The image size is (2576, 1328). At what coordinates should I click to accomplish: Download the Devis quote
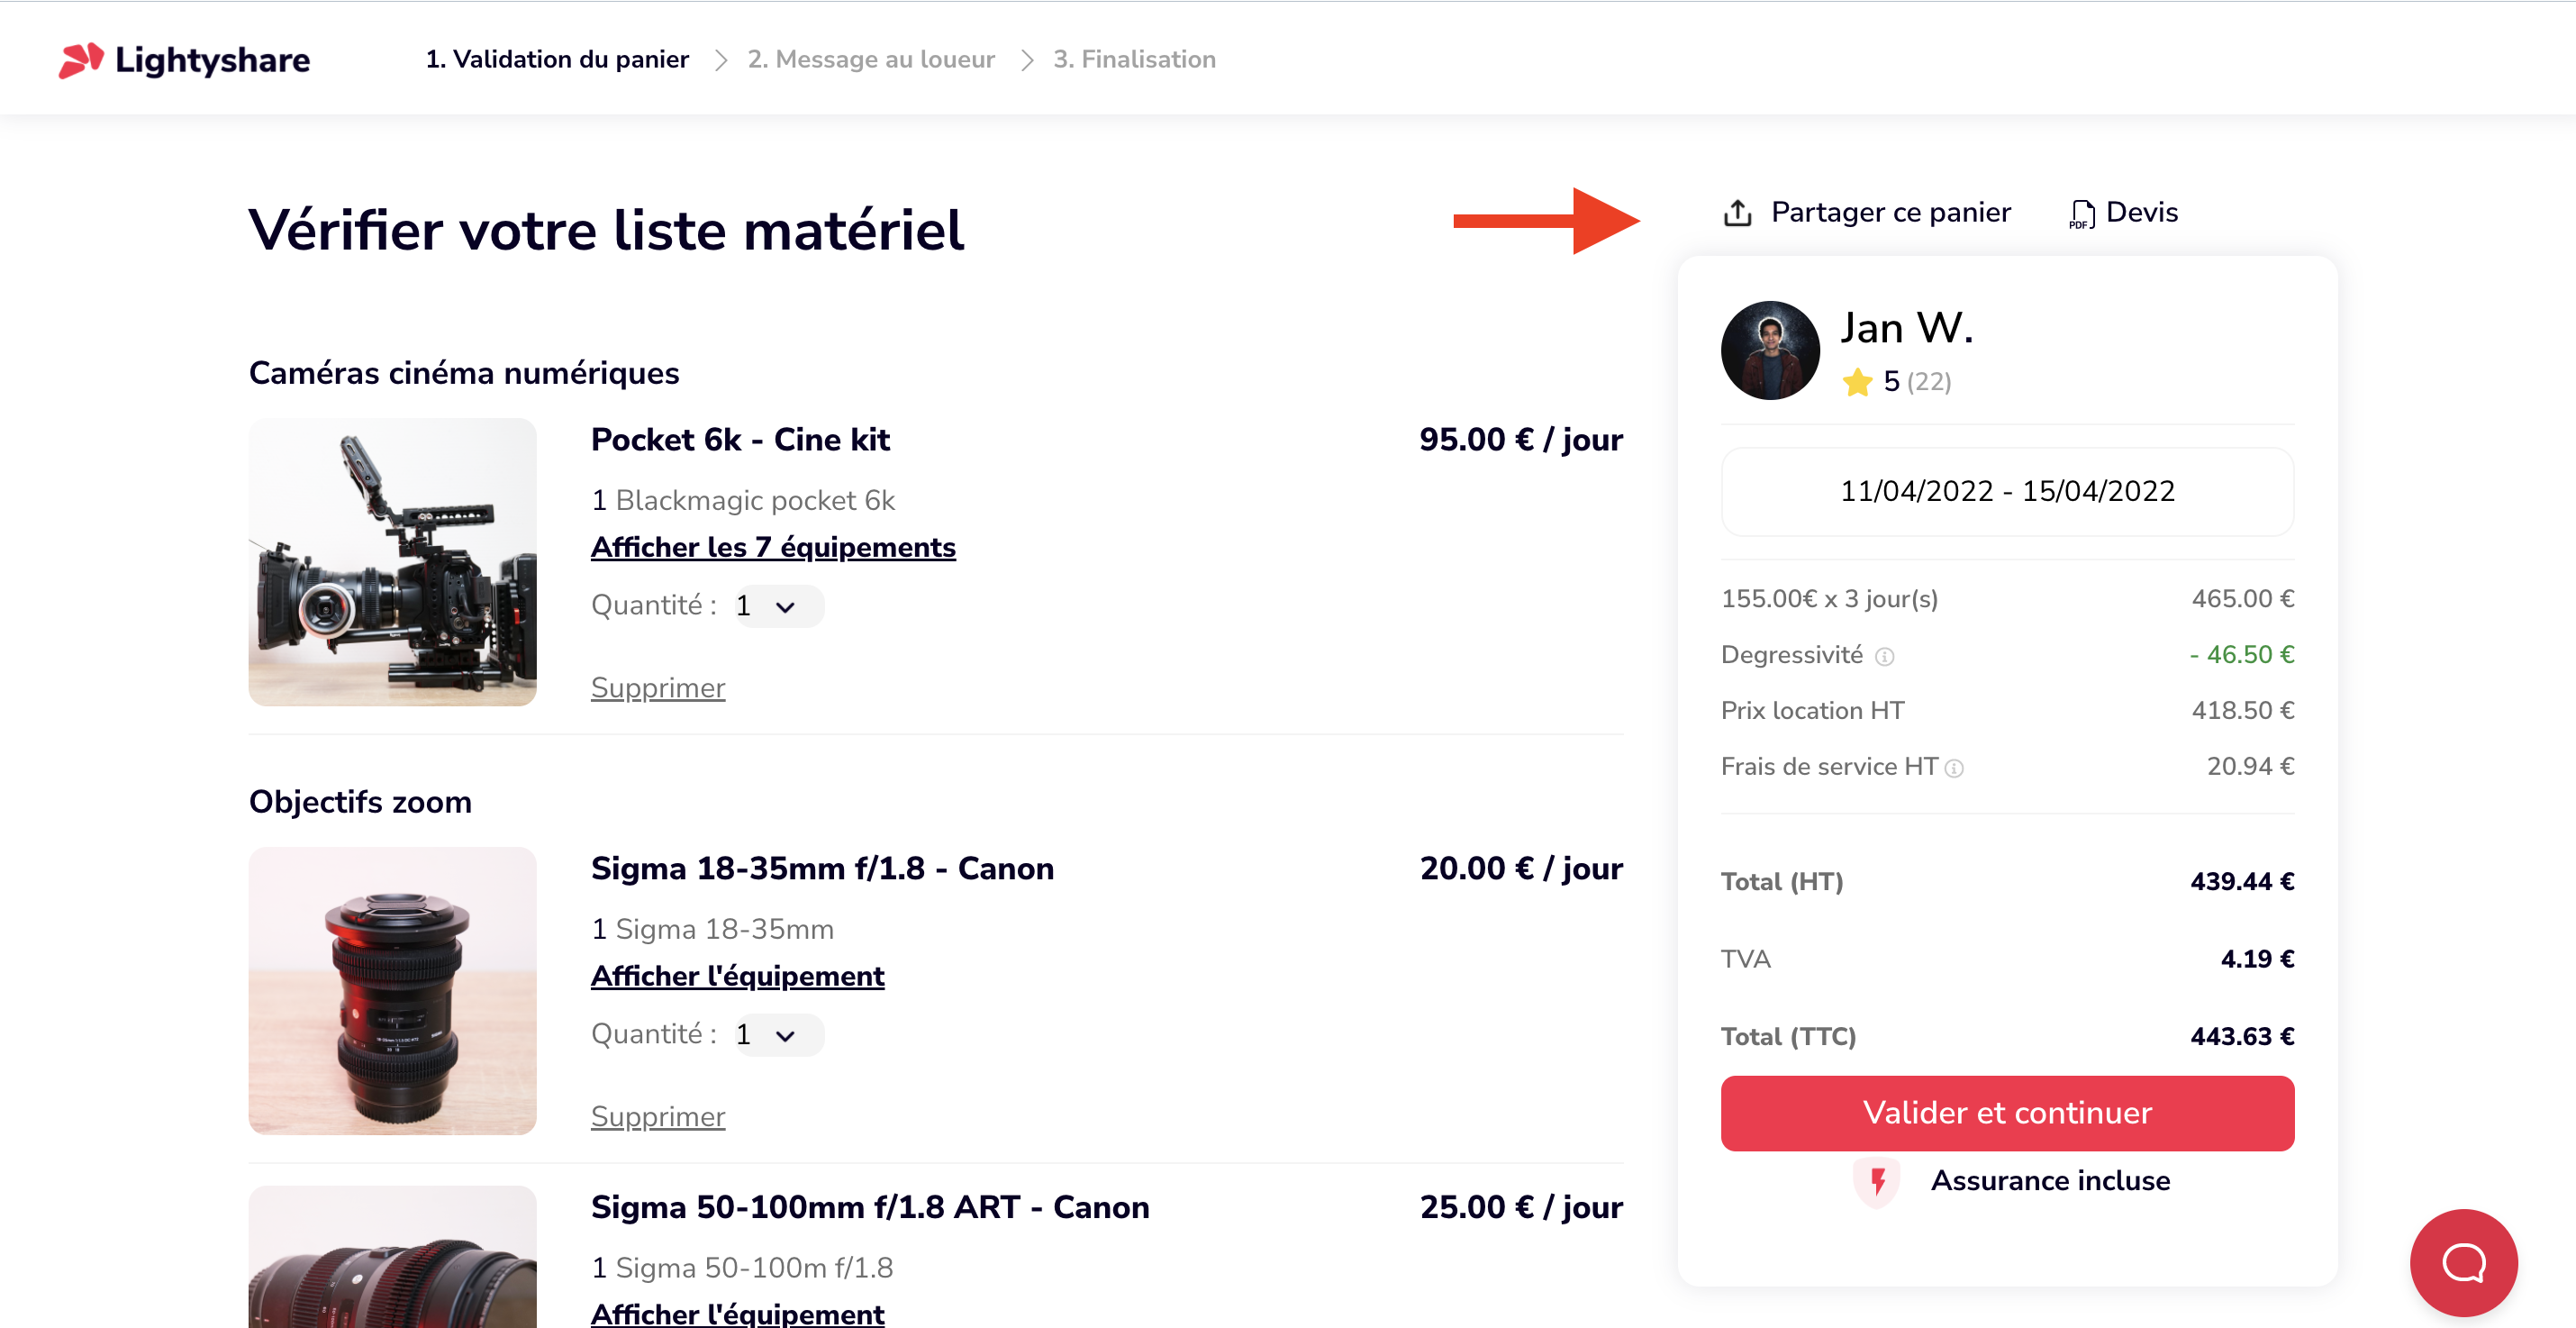coord(2141,212)
